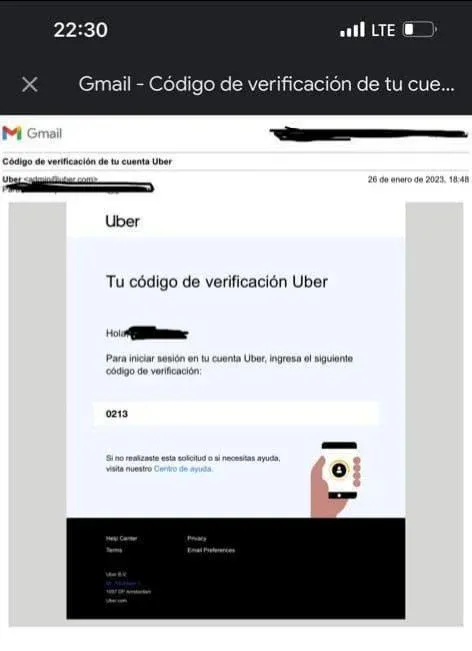
Task: Tap the hand holding phone illustration
Action: 335,480
